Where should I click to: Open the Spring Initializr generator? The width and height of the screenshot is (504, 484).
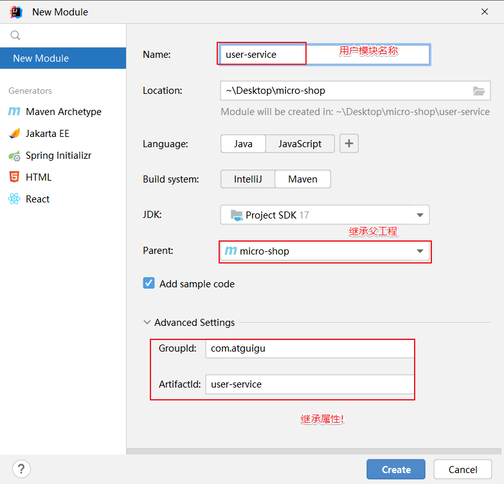point(50,156)
